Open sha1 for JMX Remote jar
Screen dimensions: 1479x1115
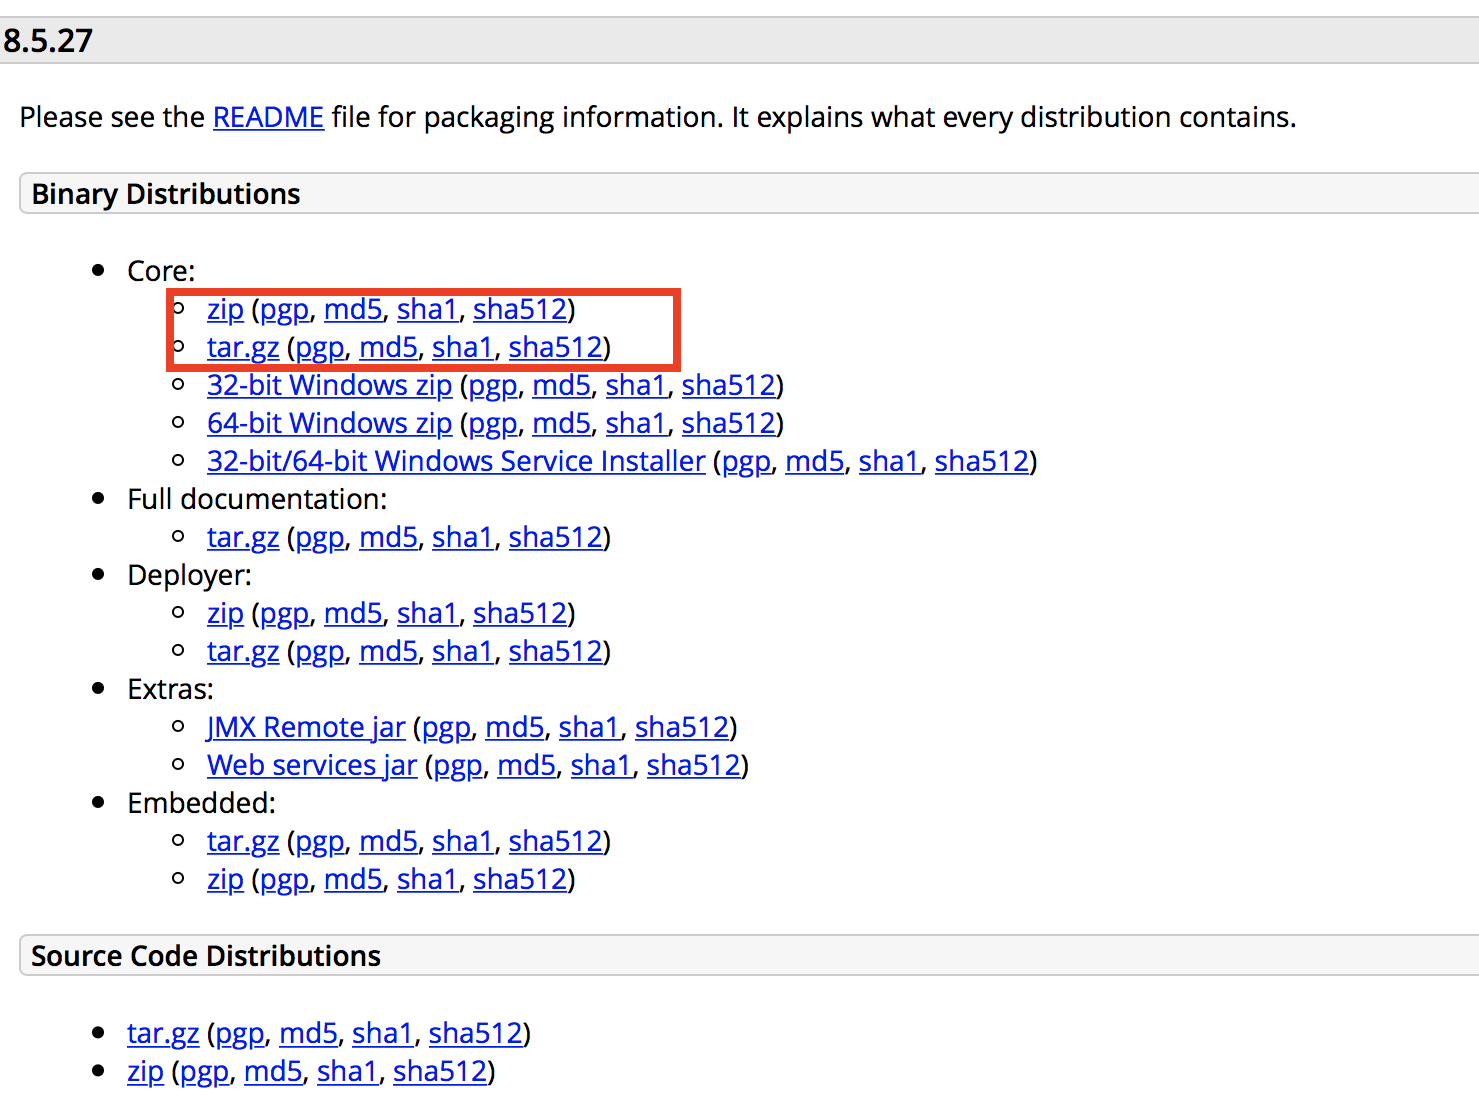click(x=589, y=728)
